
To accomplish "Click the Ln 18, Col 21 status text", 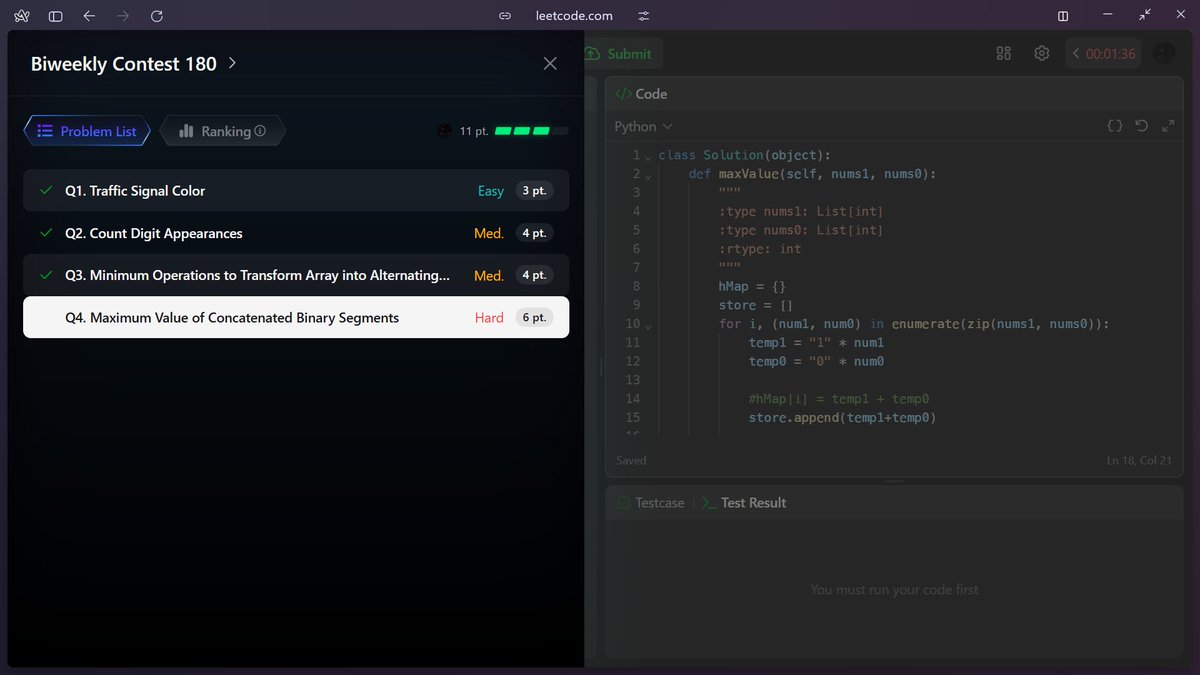I will pos(1141,461).
